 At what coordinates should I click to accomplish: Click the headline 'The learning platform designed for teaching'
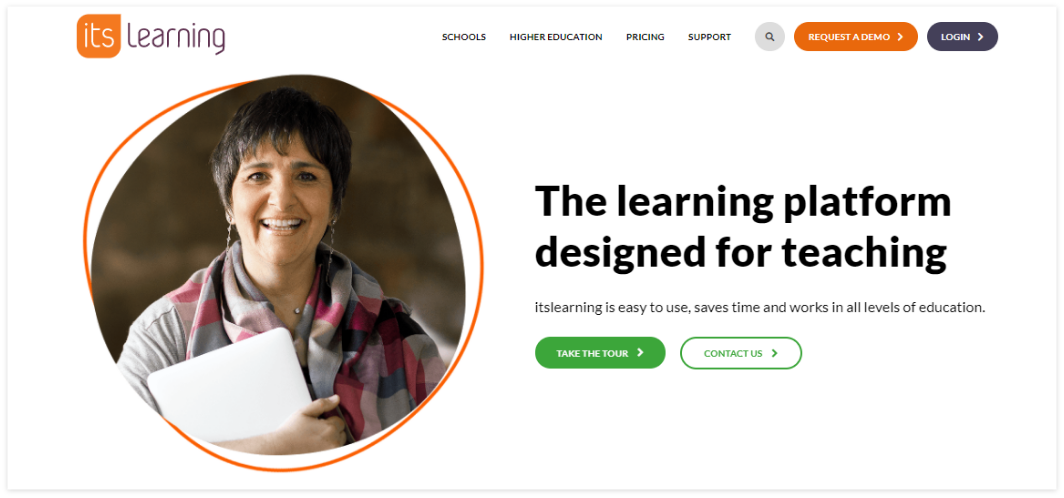743,227
